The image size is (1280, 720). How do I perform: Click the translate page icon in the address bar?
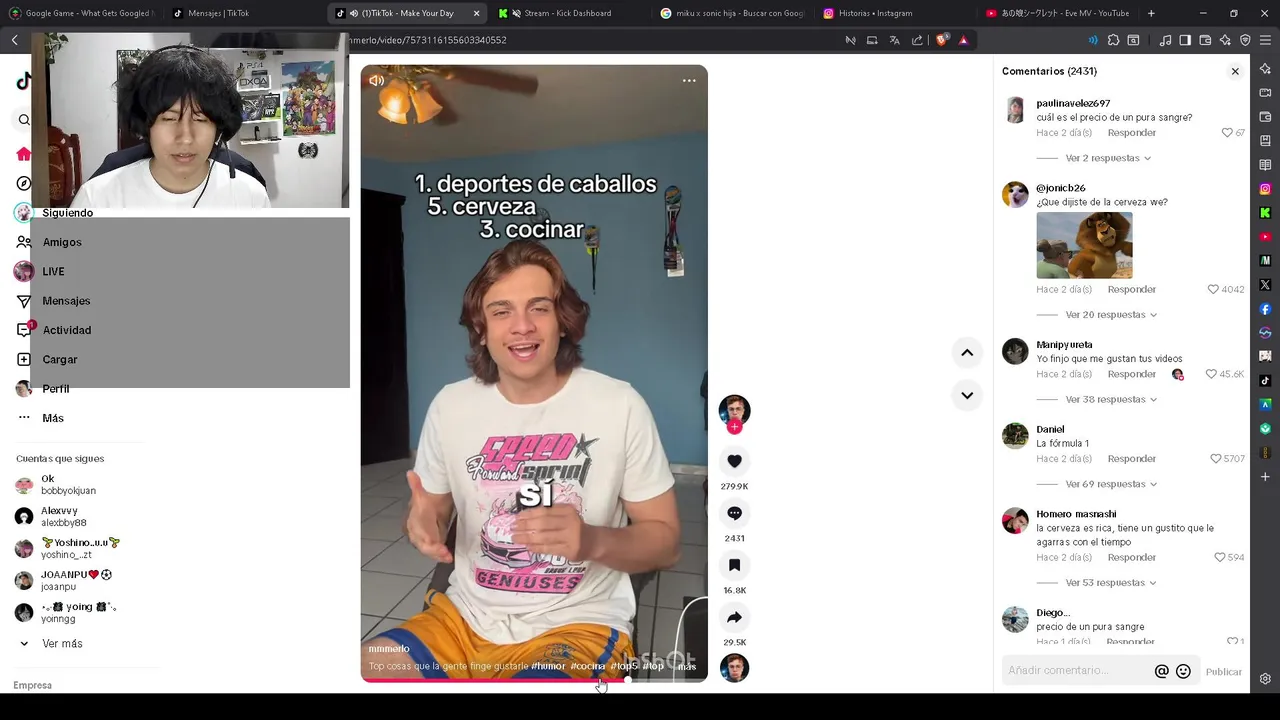(x=895, y=40)
